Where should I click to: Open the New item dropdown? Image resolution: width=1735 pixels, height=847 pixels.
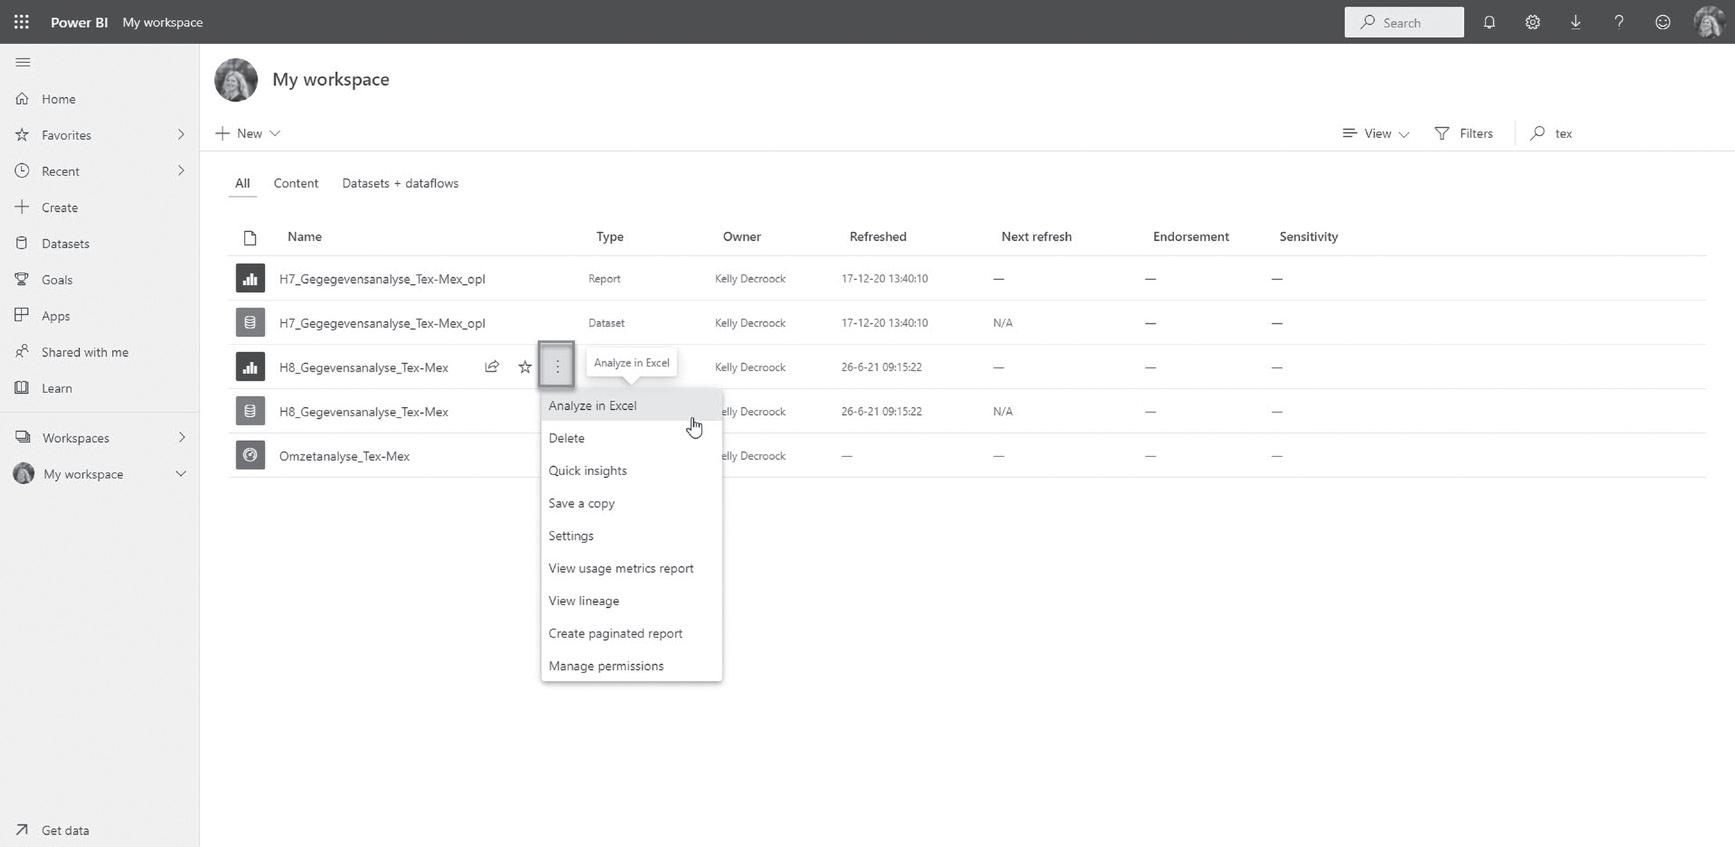coord(248,133)
